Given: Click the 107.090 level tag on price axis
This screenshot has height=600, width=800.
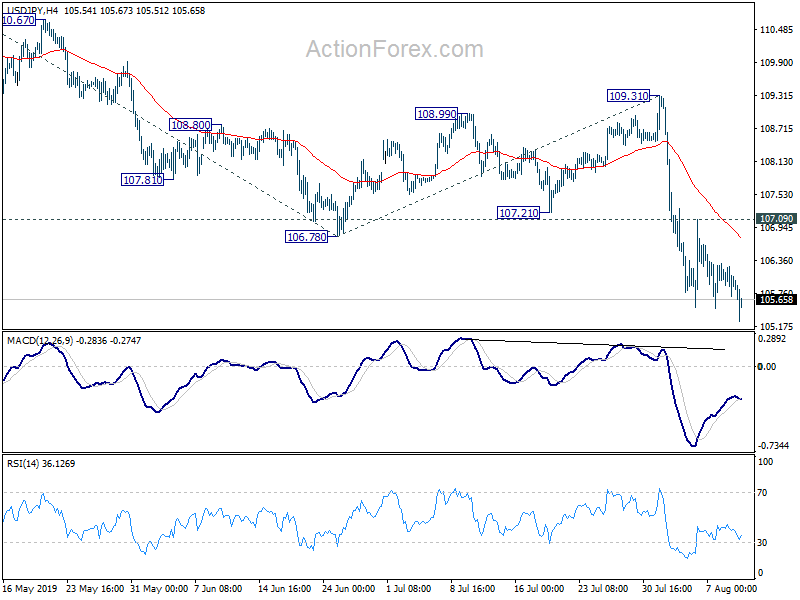Looking at the screenshot, I should (x=776, y=218).
